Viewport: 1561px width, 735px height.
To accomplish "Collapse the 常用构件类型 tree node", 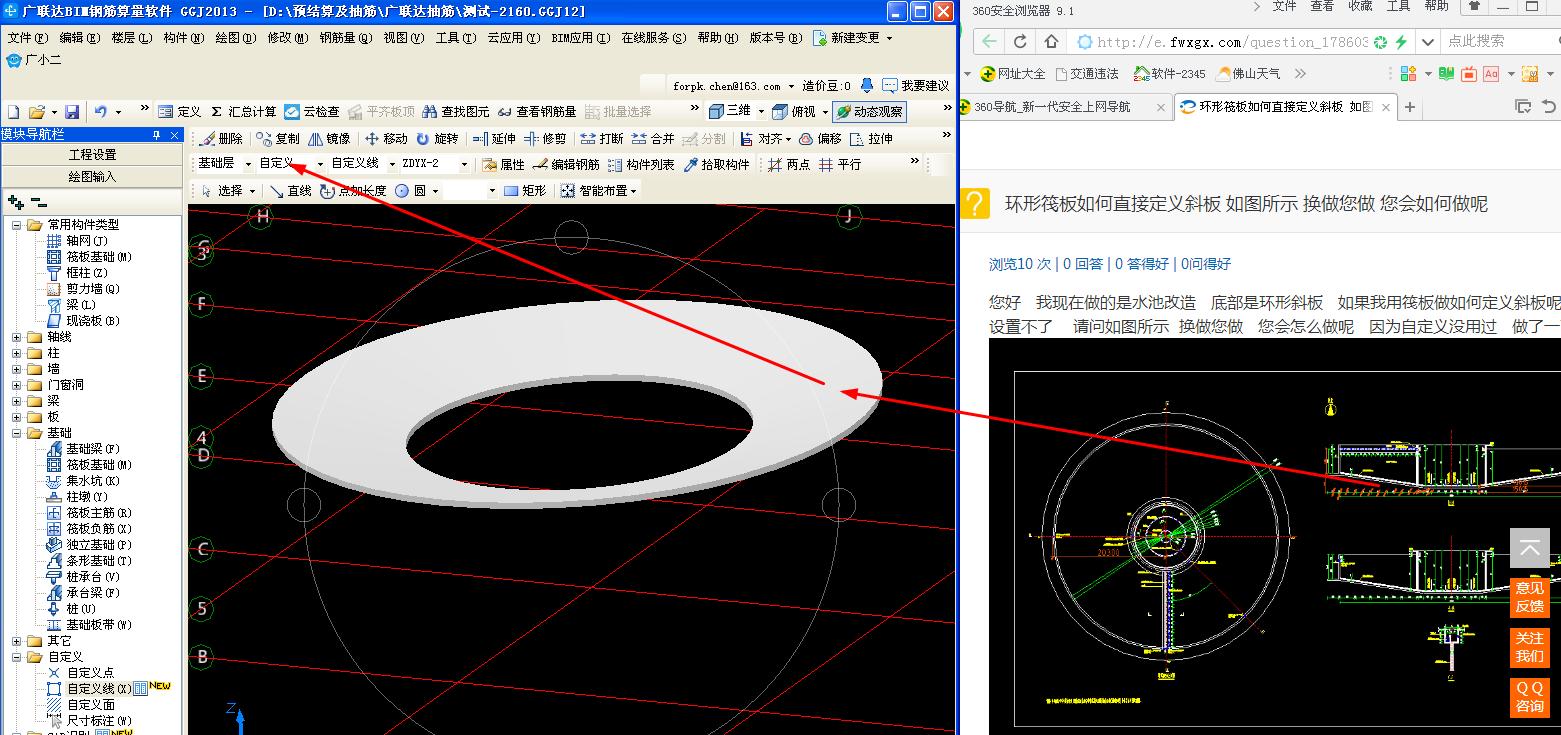I will click(17, 225).
